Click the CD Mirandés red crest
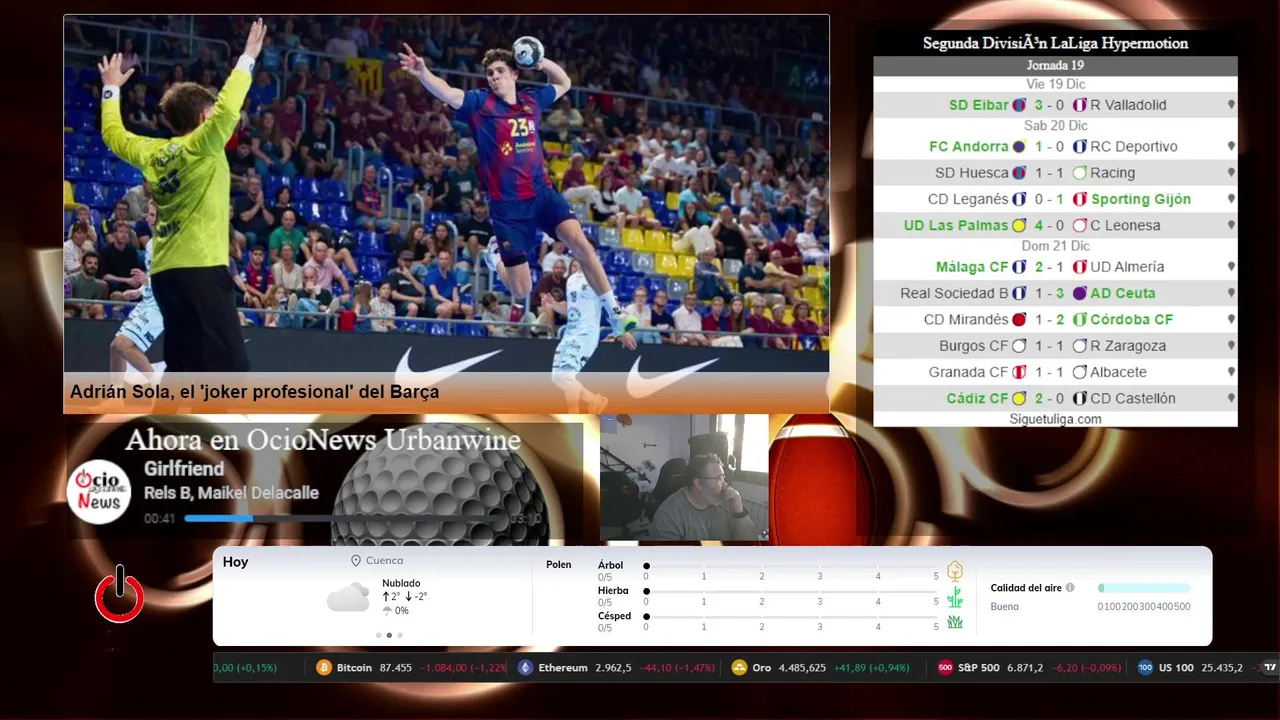 click(1019, 319)
